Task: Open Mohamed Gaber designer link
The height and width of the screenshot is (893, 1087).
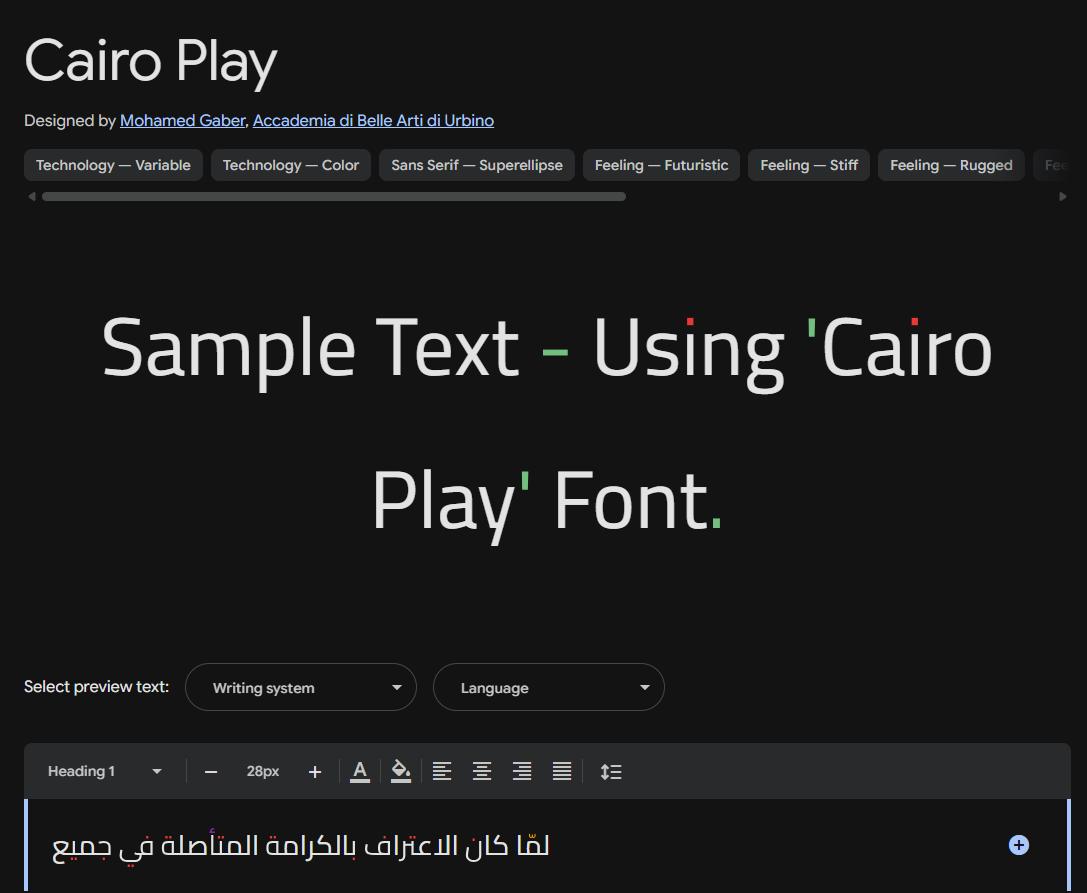Action: coord(182,121)
